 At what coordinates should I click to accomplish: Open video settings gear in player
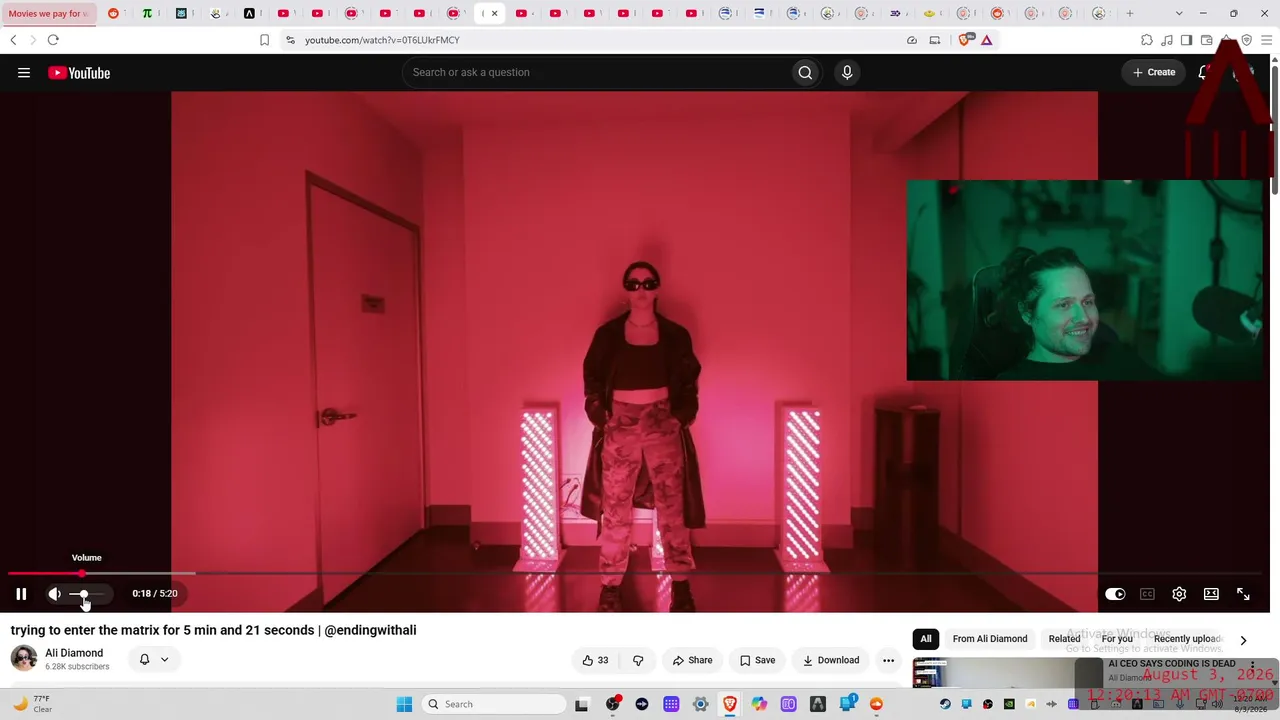(1179, 594)
